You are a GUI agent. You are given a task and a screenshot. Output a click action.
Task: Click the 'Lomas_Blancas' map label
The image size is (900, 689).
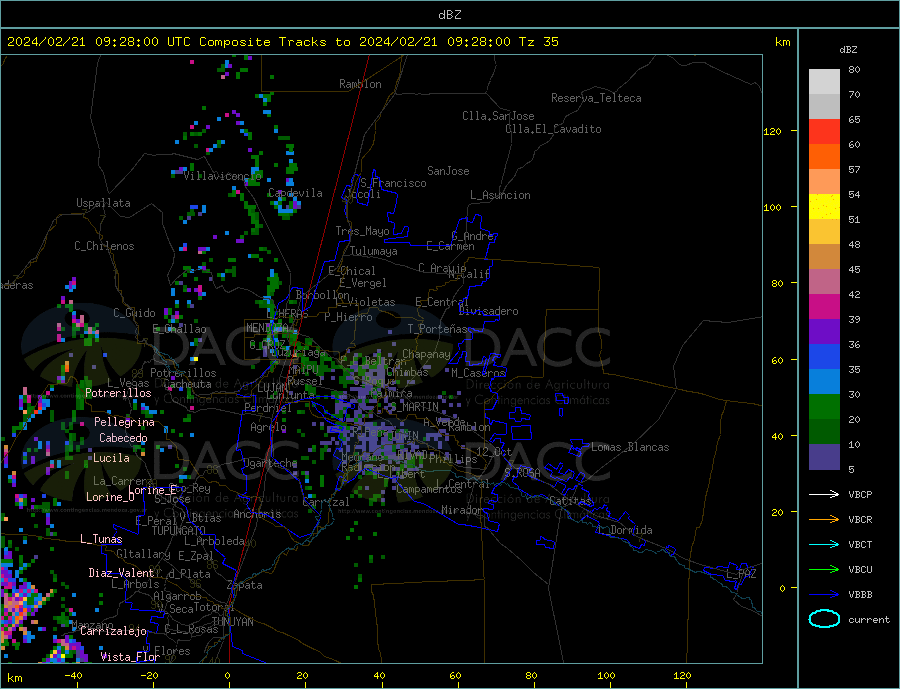(x=630, y=447)
